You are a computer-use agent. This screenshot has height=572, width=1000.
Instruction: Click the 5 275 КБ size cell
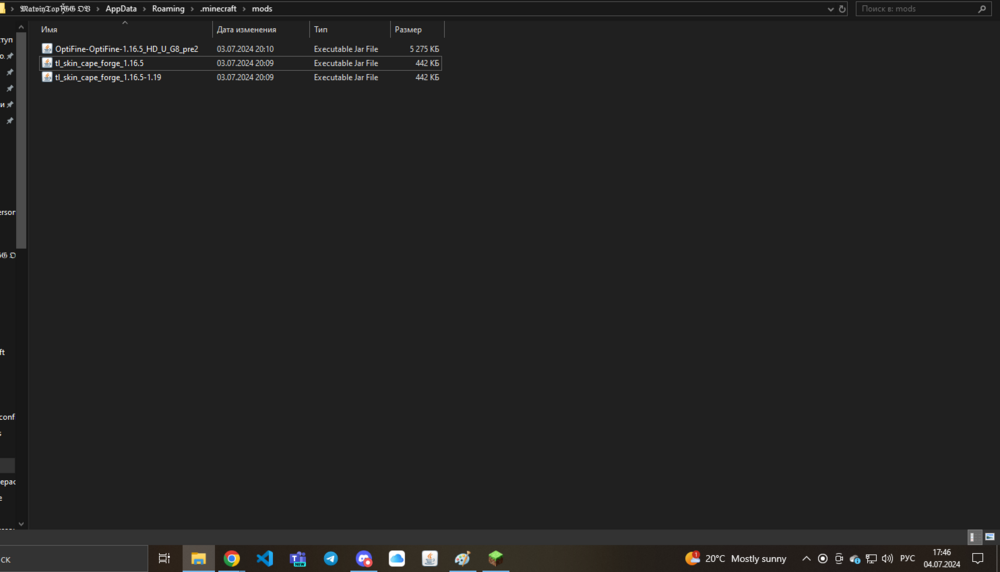[x=424, y=48]
